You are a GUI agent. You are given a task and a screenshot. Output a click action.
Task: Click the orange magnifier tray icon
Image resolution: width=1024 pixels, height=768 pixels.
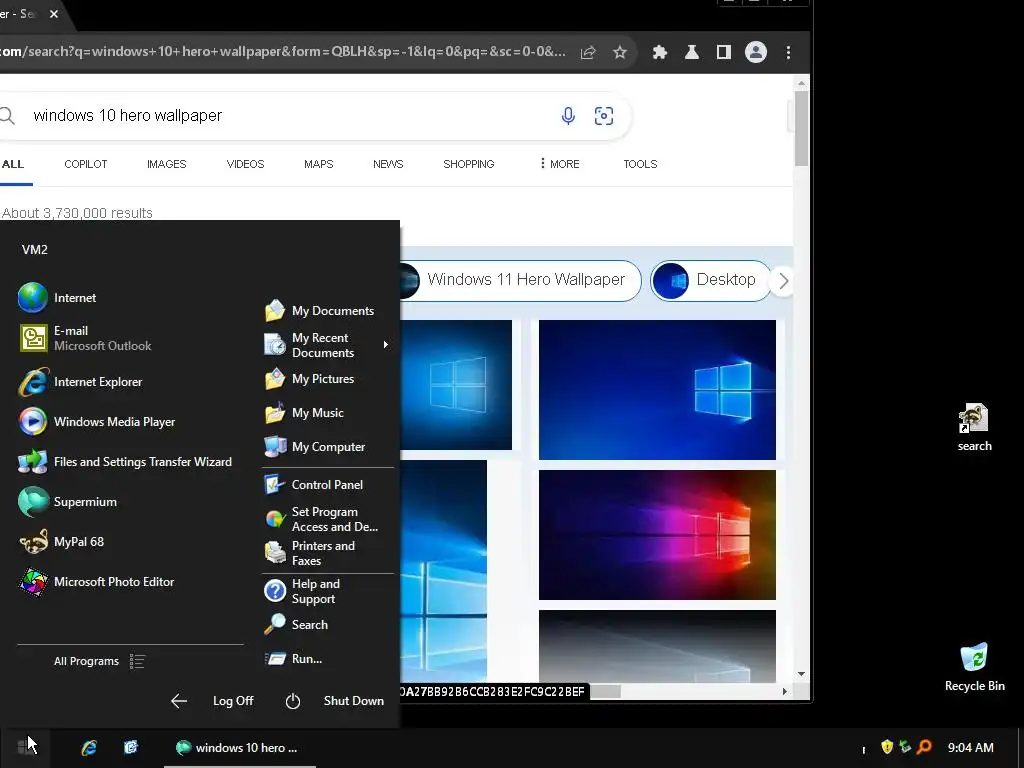coord(924,746)
